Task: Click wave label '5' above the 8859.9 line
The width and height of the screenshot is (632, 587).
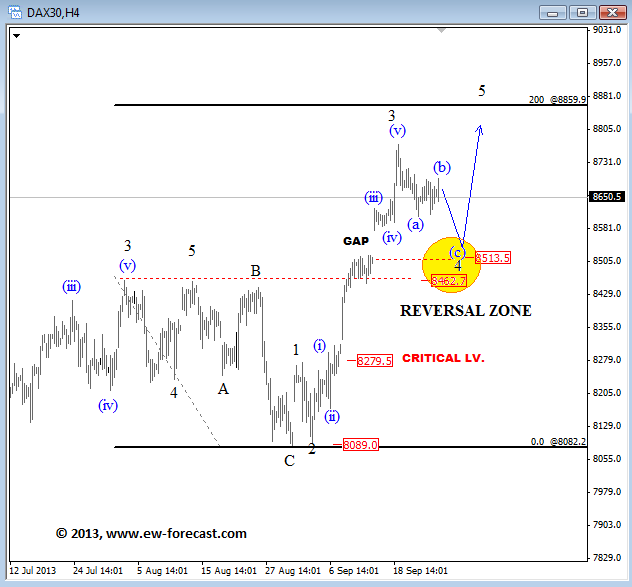Action: (x=482, y=91)
